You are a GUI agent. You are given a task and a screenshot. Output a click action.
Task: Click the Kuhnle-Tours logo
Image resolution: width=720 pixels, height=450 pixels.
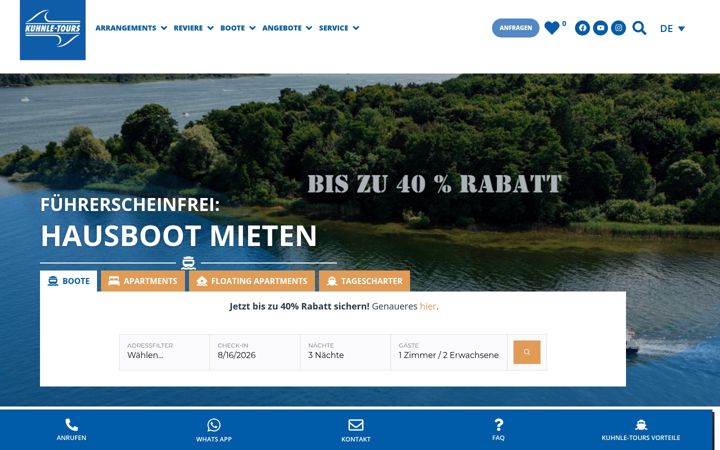coord(53,29)
